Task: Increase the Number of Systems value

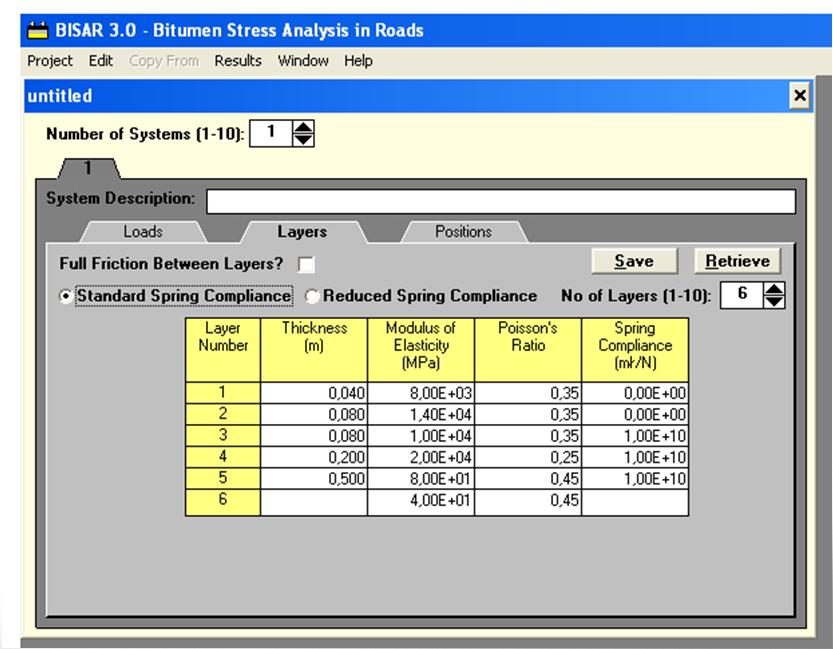Action: [x=303, y=127]
